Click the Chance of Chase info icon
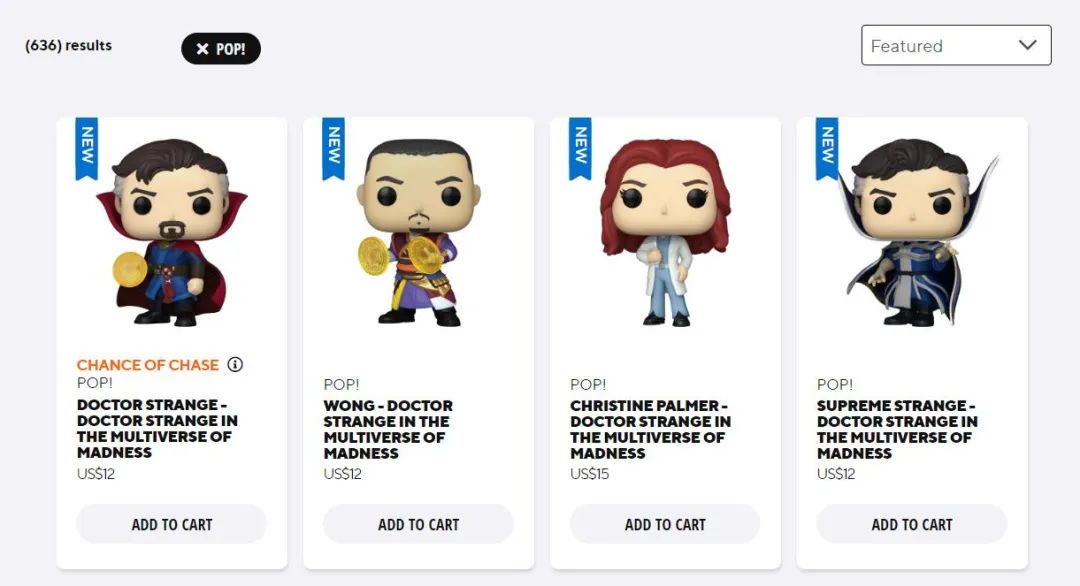1080x586 pixels. 235,365
